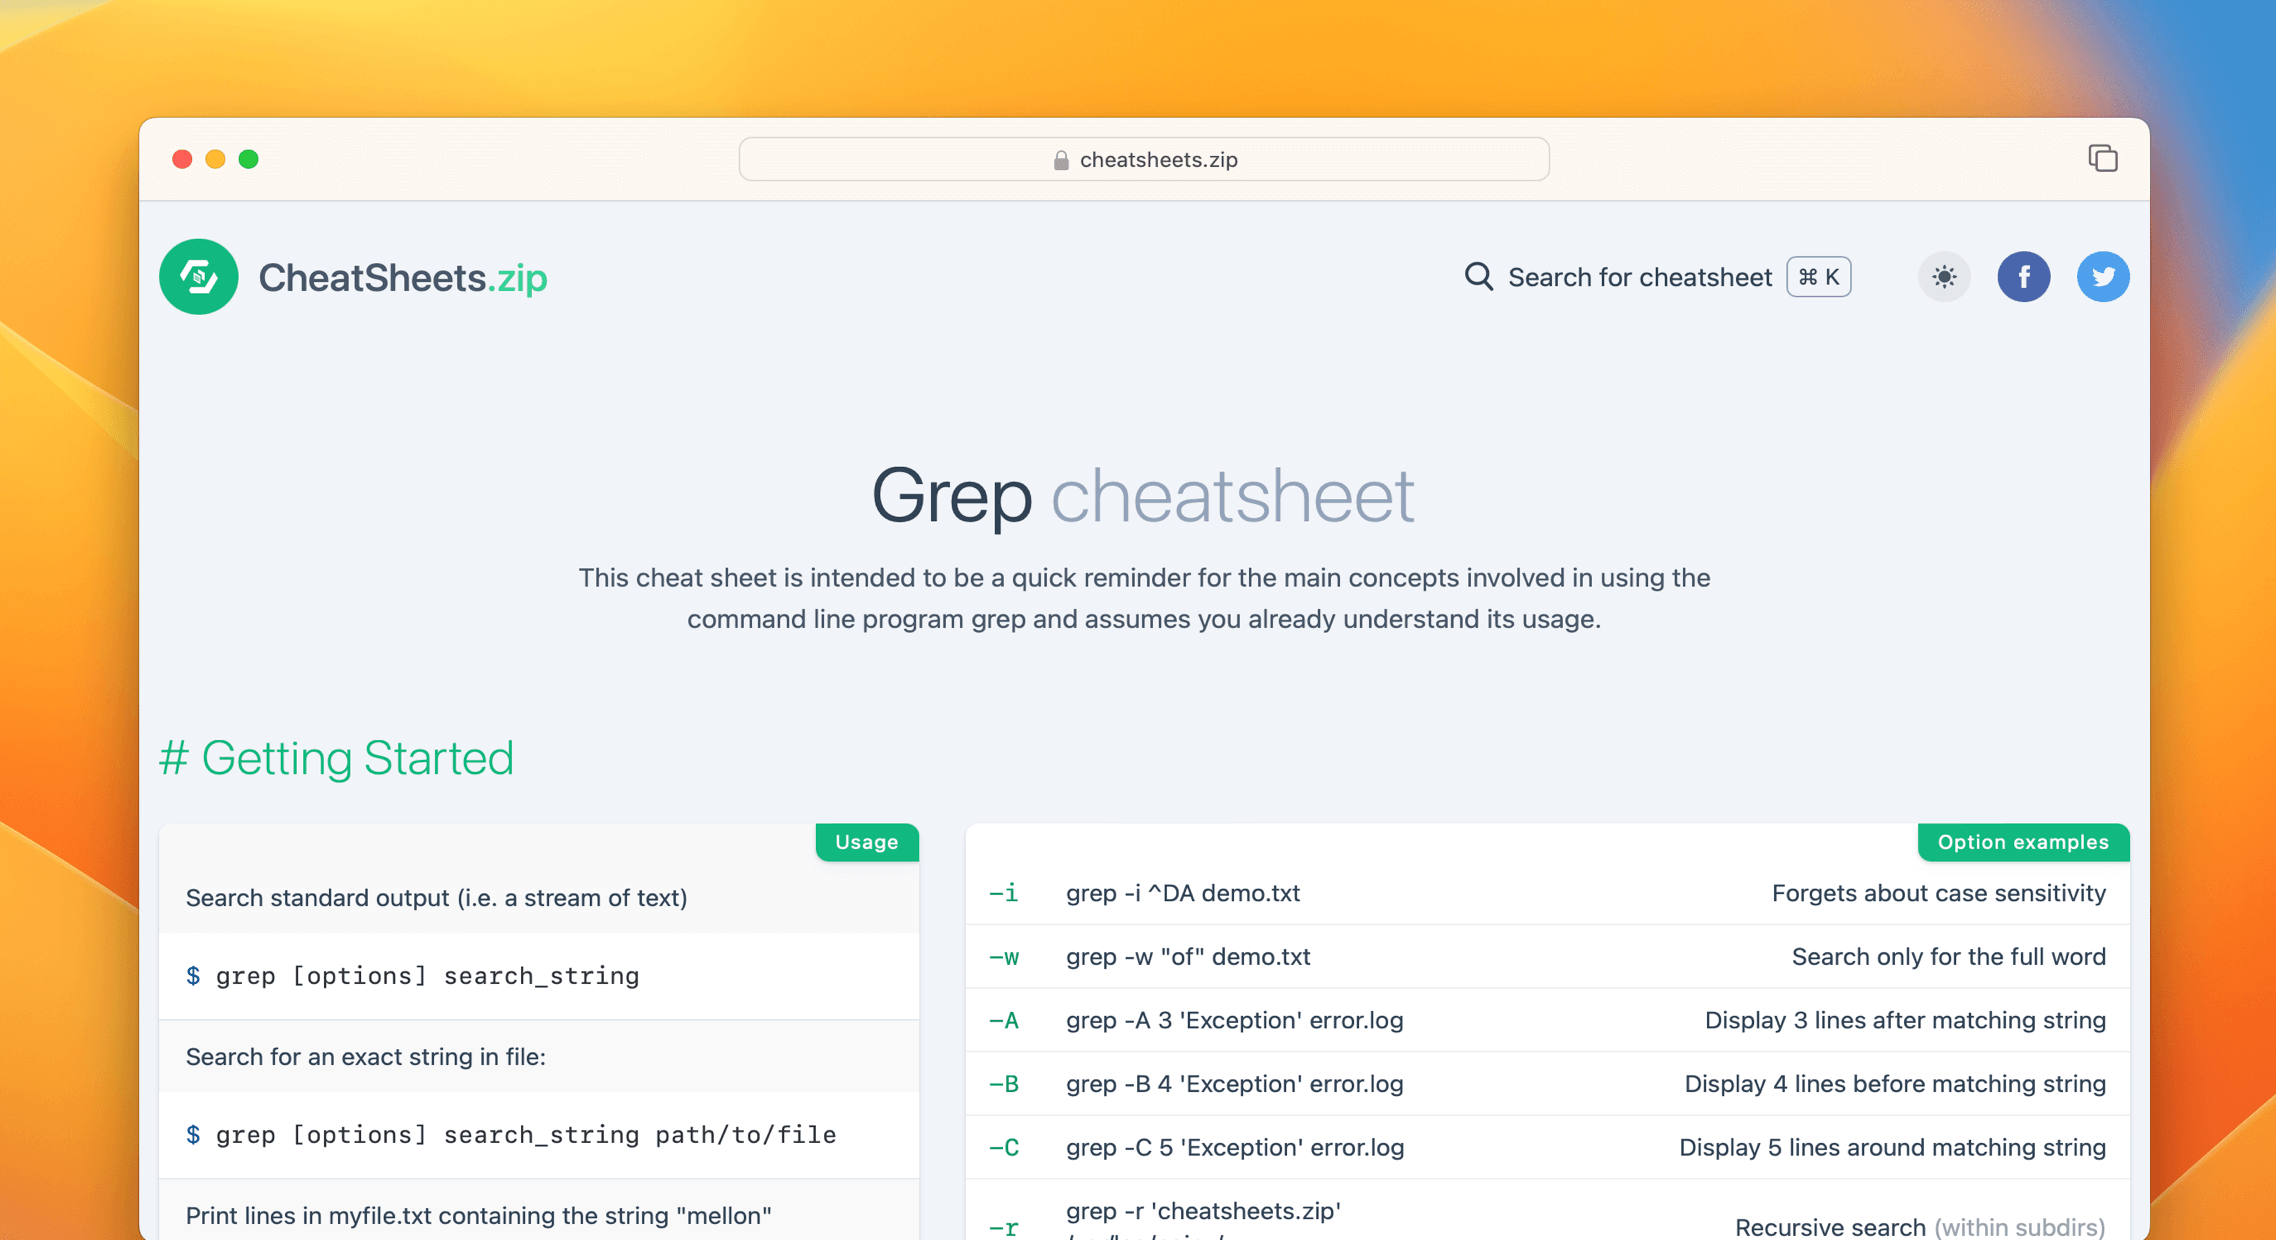
Task: Toggle dark mode with the sun icon
Action: (1943, 277)
